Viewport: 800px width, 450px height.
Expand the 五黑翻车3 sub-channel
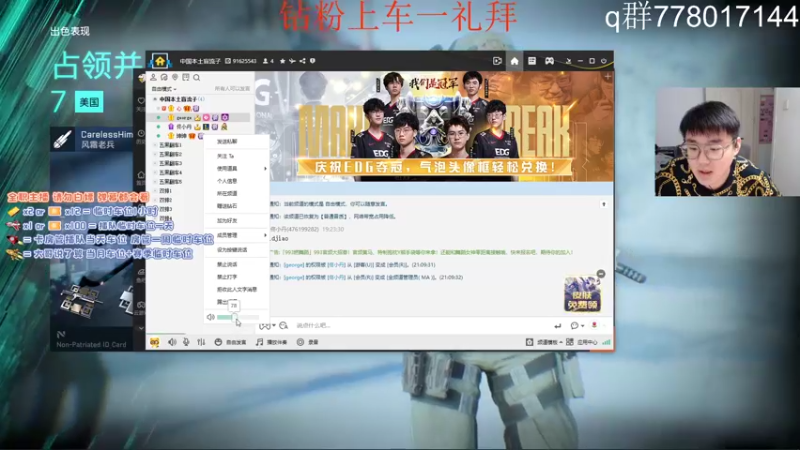(156, 163)
